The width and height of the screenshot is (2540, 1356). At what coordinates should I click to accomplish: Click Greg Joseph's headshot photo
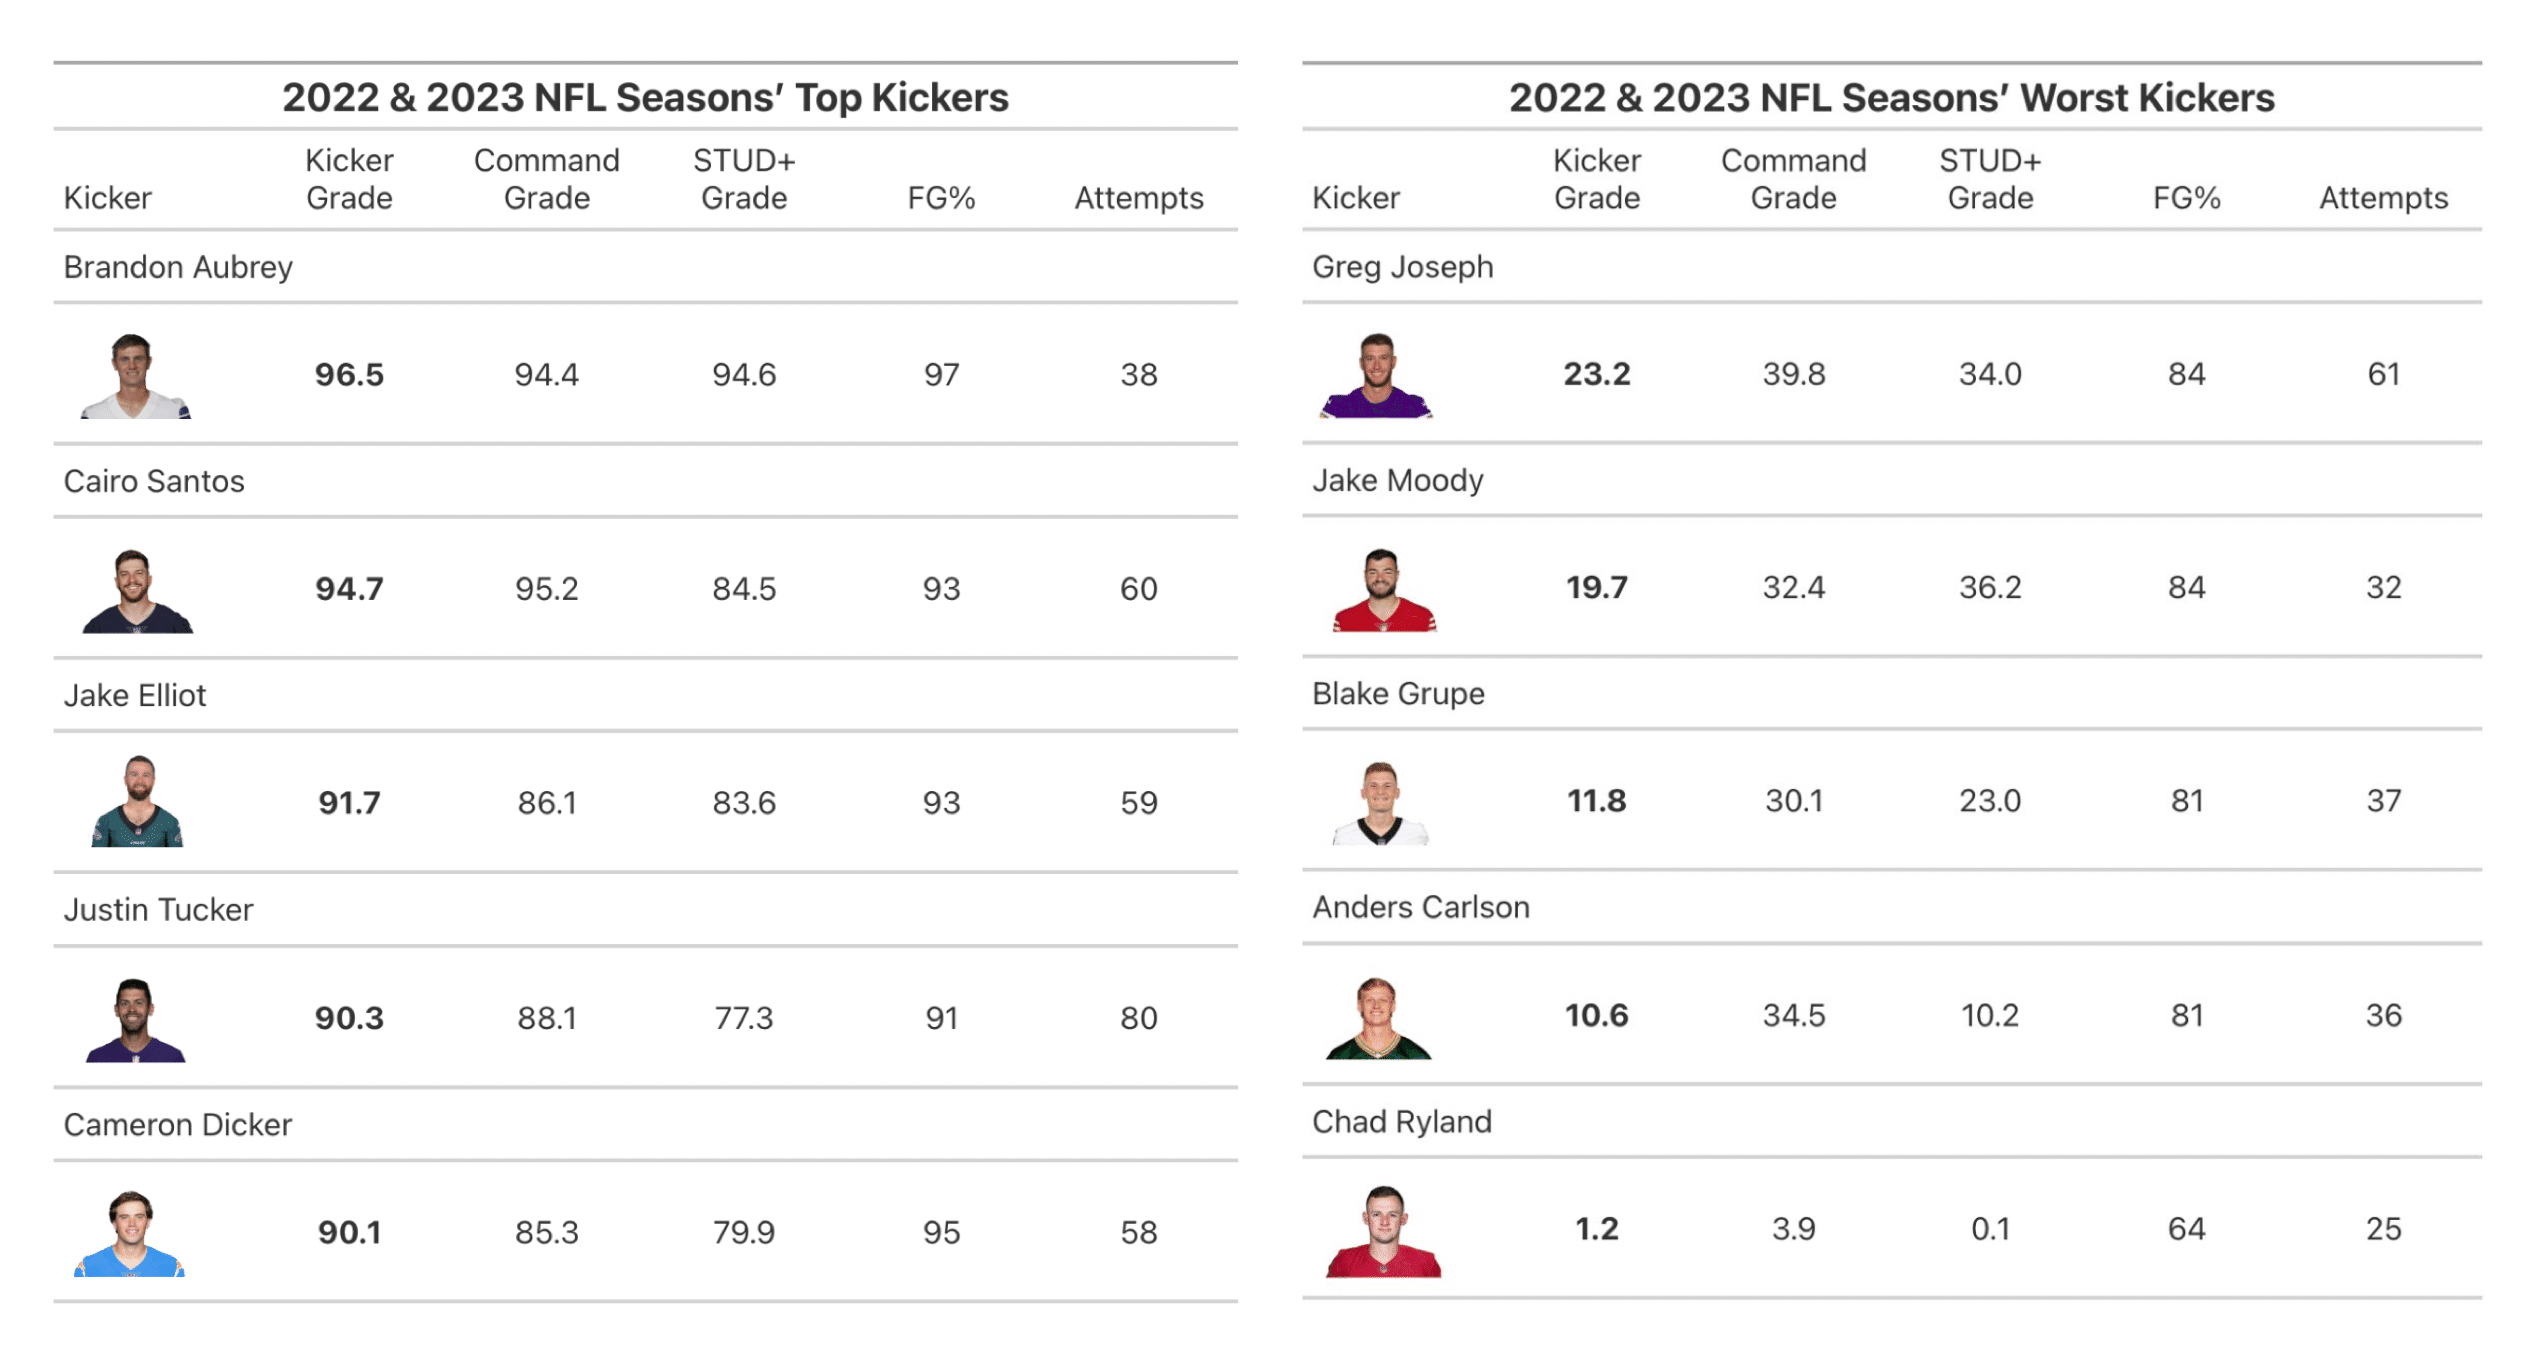tap(1377, 375)
